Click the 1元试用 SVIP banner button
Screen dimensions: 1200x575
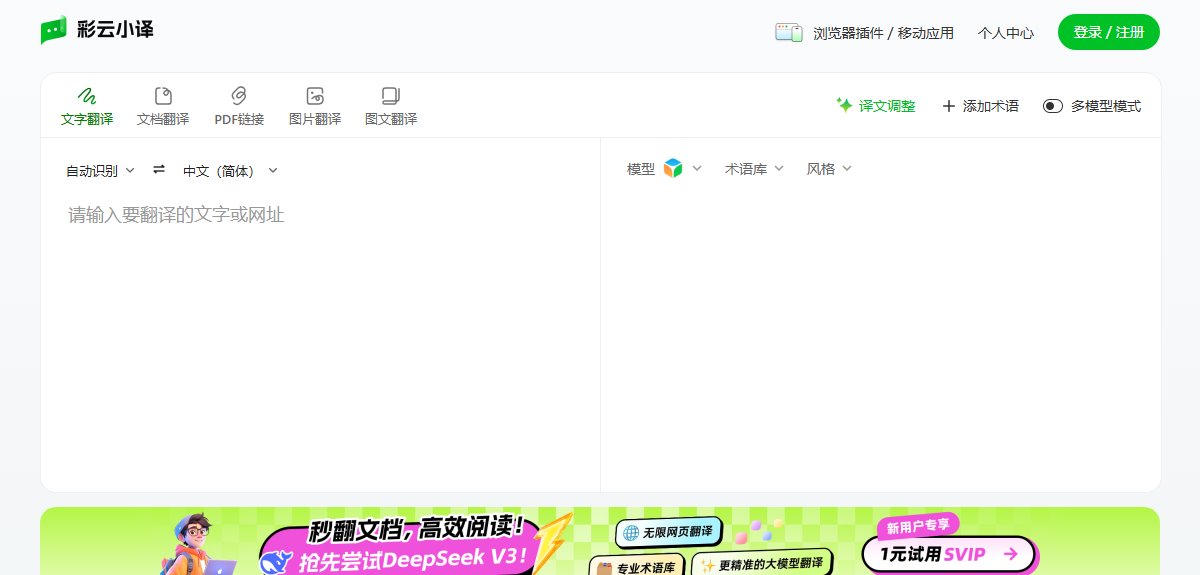[x=950, y=553]
